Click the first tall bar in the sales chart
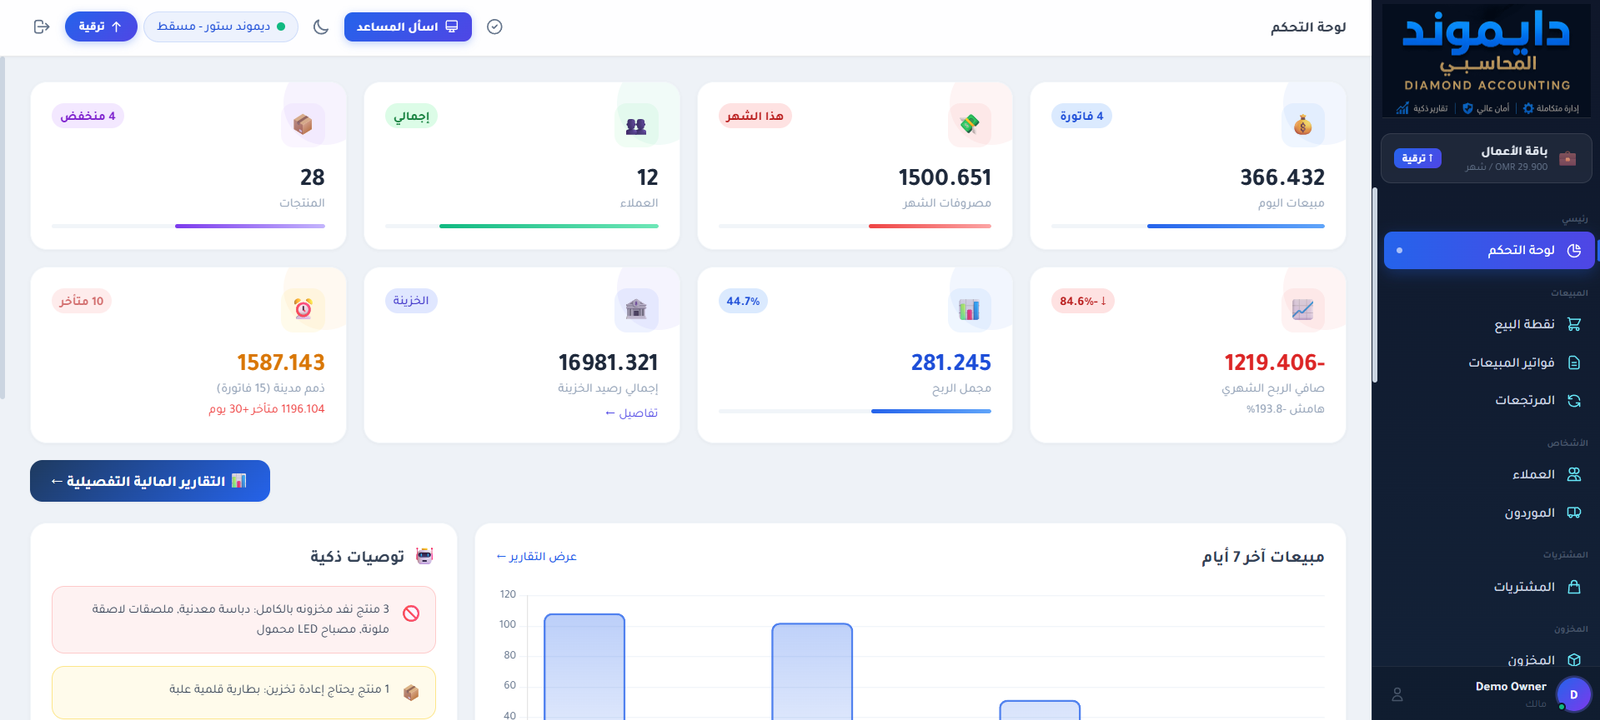Image resolution: width=1600 pixels, height=720 pixels. coord(585,667)
